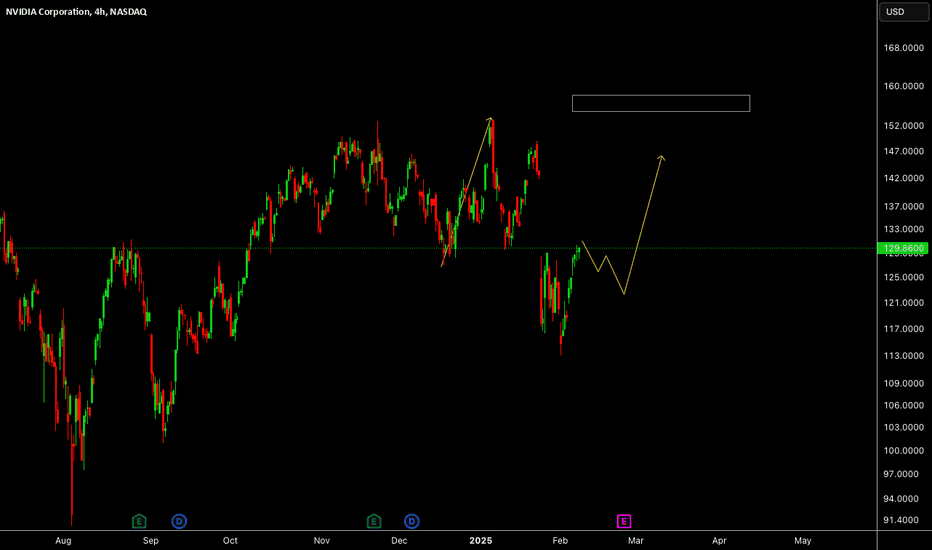Click the Mar label on time axis

[x=635, y=540]
